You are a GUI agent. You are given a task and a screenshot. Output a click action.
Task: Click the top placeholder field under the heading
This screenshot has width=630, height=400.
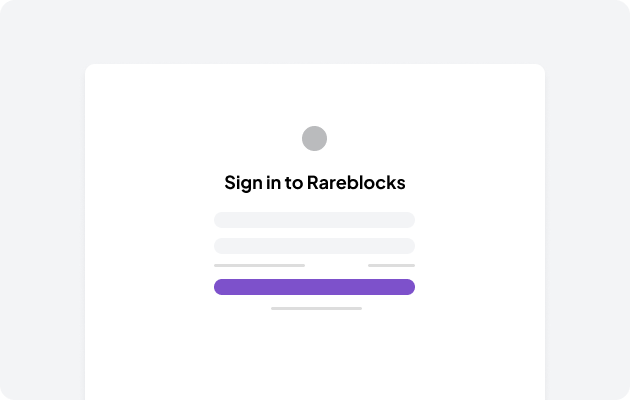point(314,220)
